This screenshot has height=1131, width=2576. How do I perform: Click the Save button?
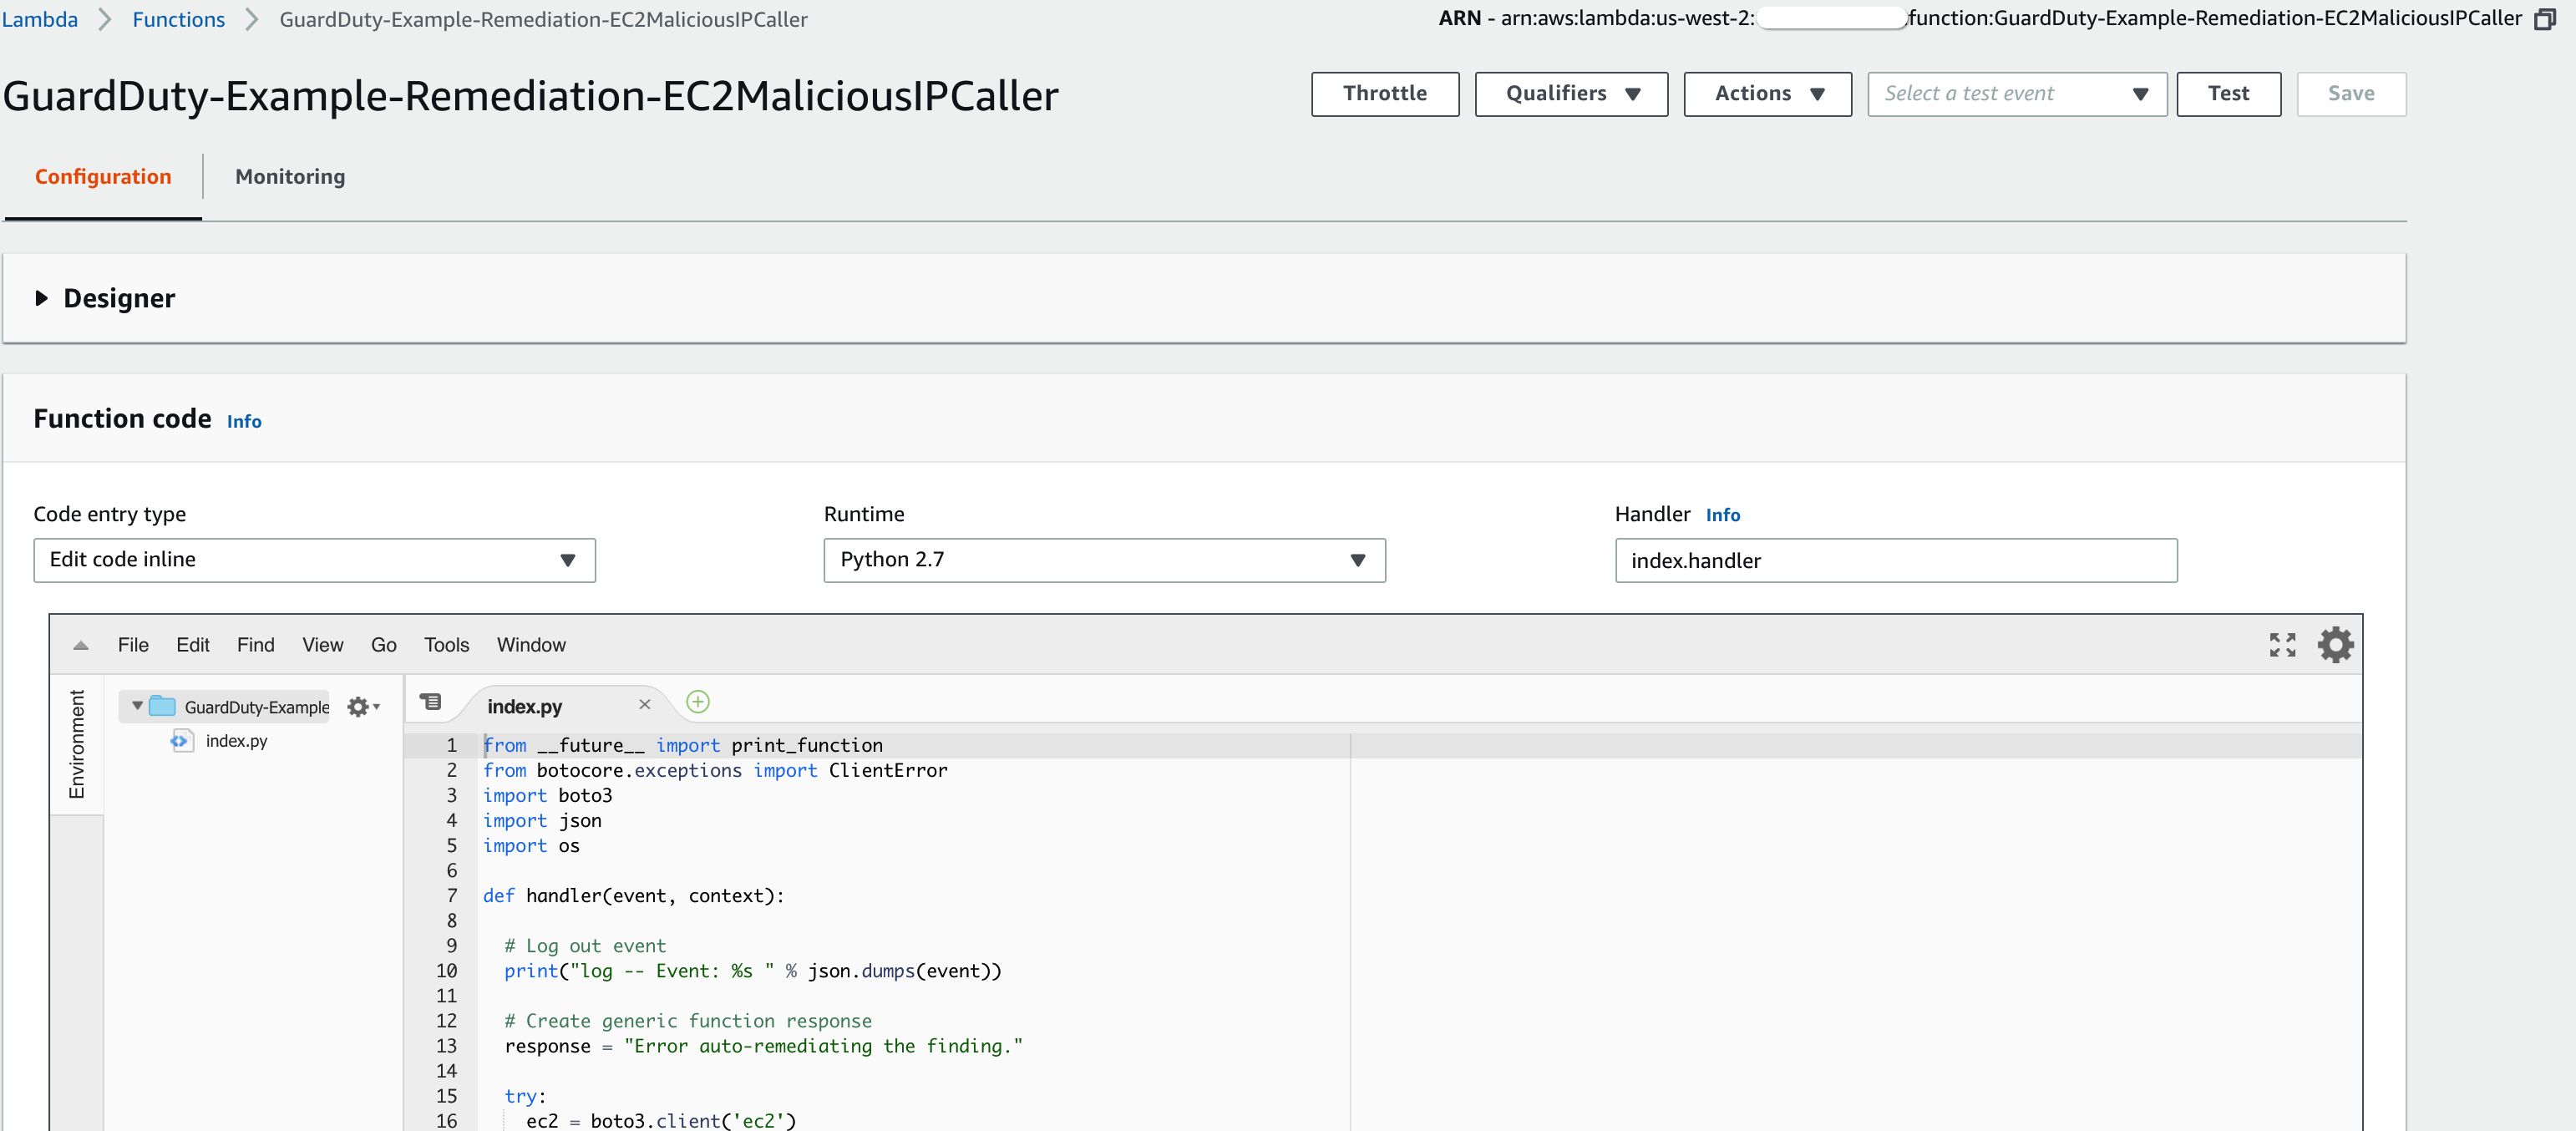pos(2351,94)
